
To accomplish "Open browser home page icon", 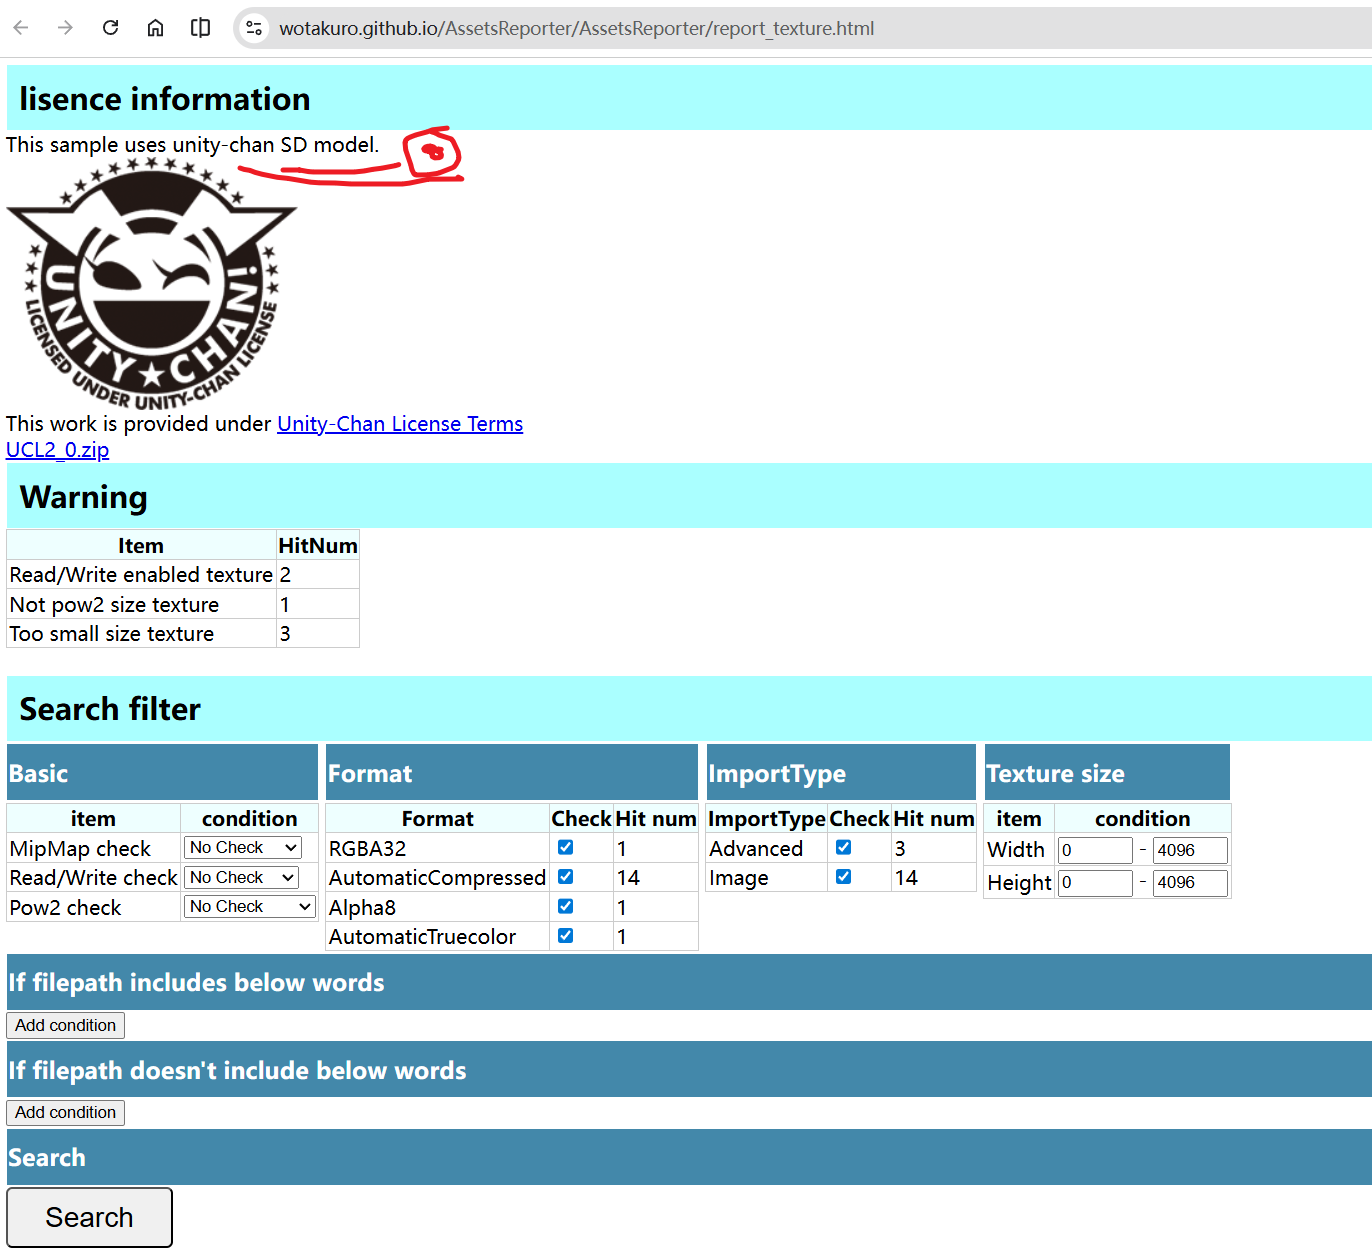I will click(x=155, y=28).
